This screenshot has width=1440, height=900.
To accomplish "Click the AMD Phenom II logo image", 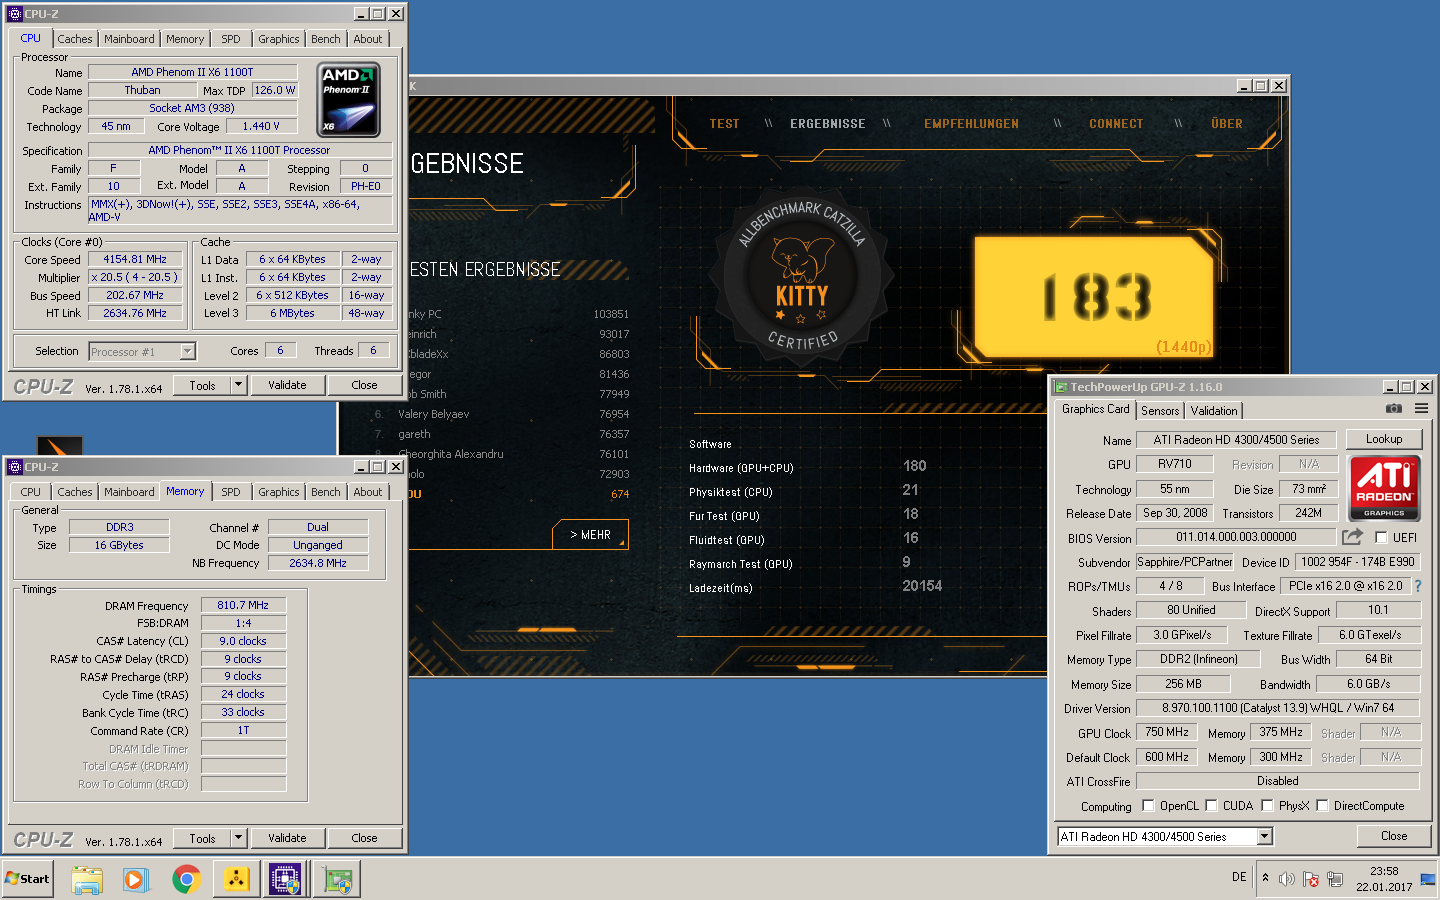I will (x=349, y=100).
